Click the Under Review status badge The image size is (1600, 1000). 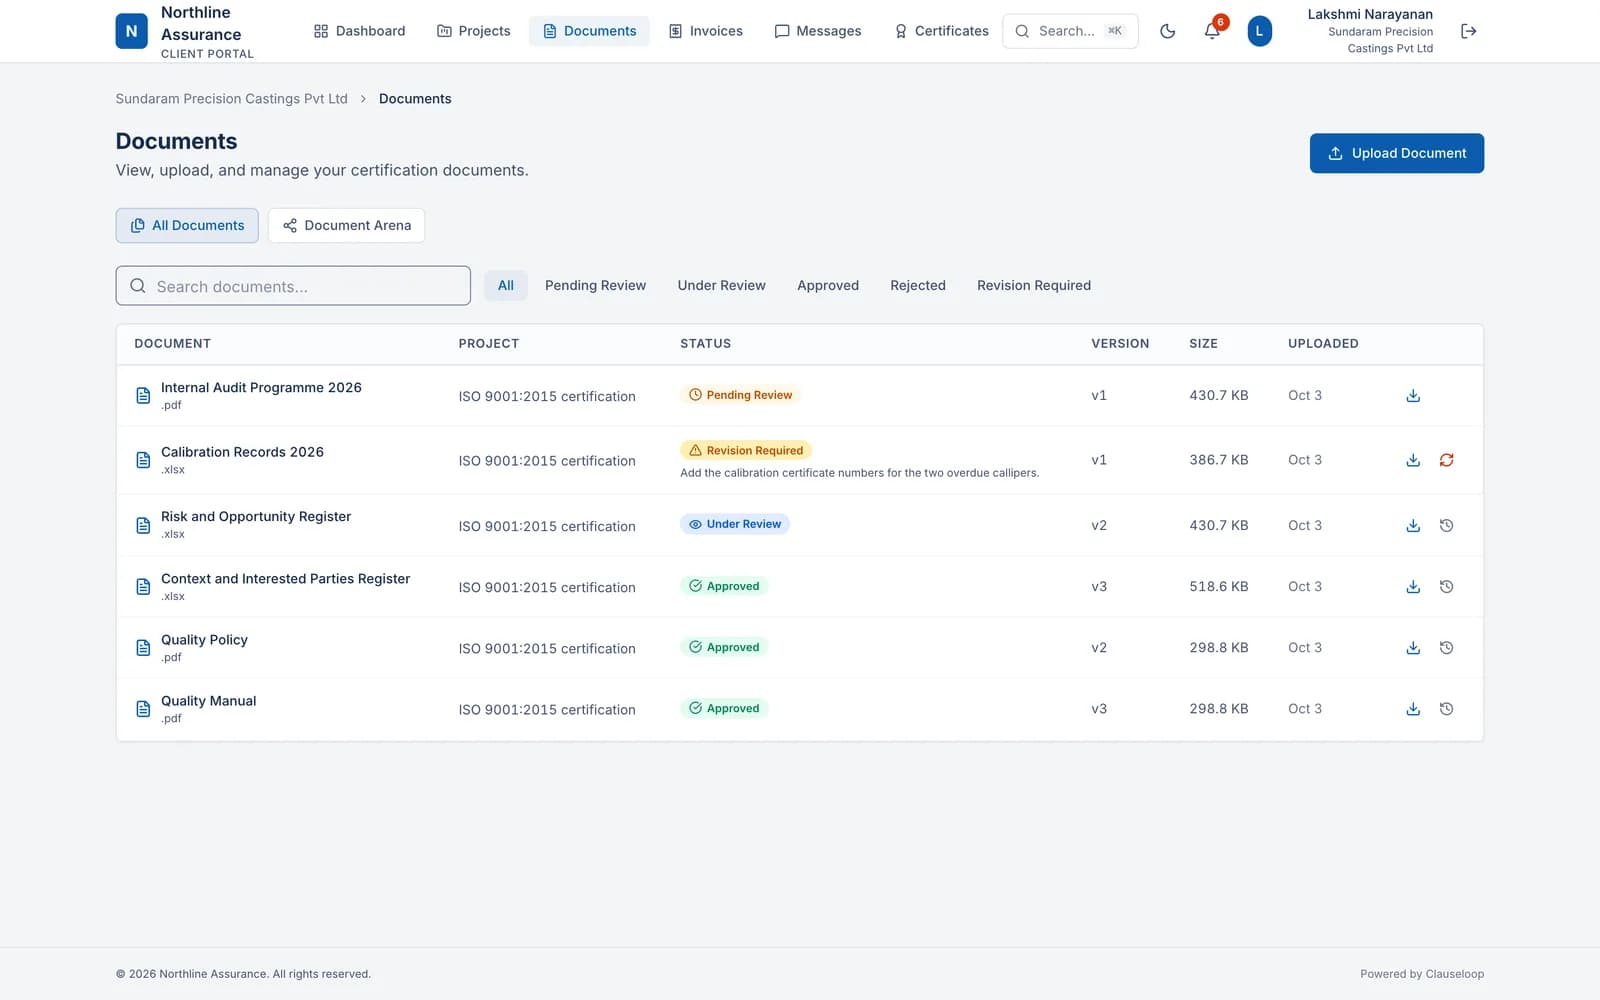tap(735, 524)
